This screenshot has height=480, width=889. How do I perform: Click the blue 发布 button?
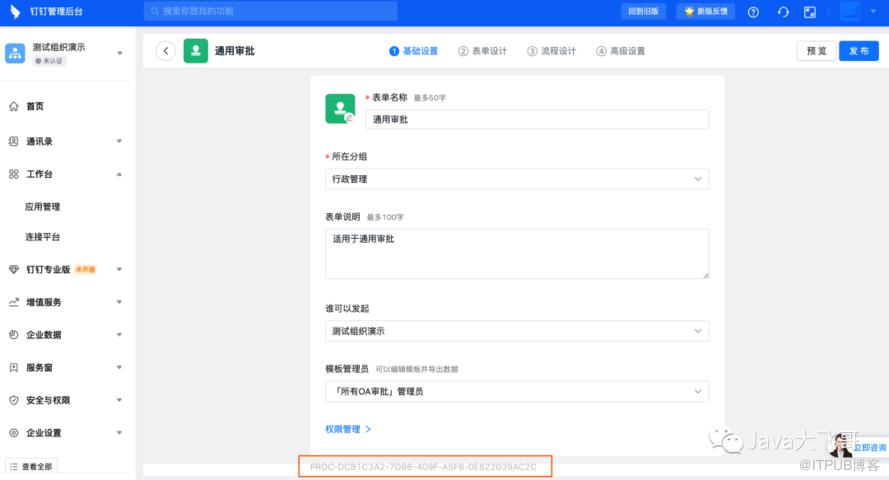tap(858, 51)
